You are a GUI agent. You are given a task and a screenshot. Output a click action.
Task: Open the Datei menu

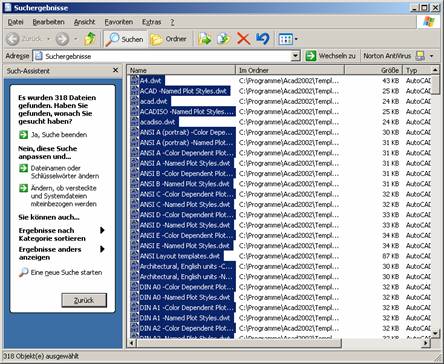point(15,22)
